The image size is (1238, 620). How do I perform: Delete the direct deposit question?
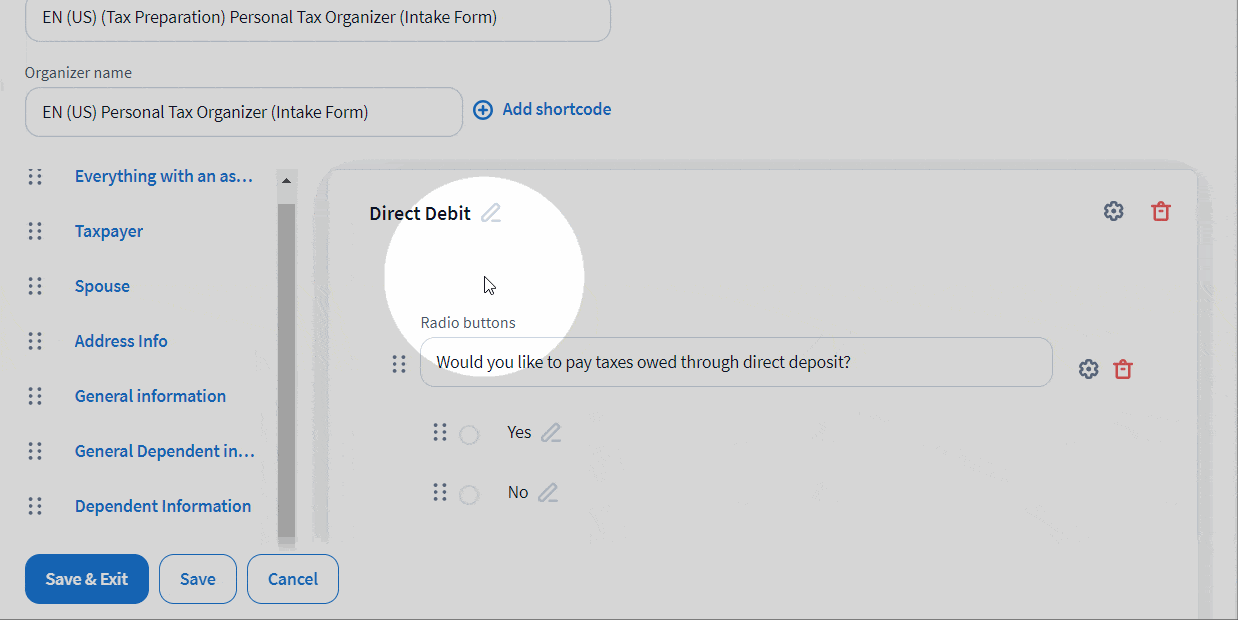click(1123, 369)
